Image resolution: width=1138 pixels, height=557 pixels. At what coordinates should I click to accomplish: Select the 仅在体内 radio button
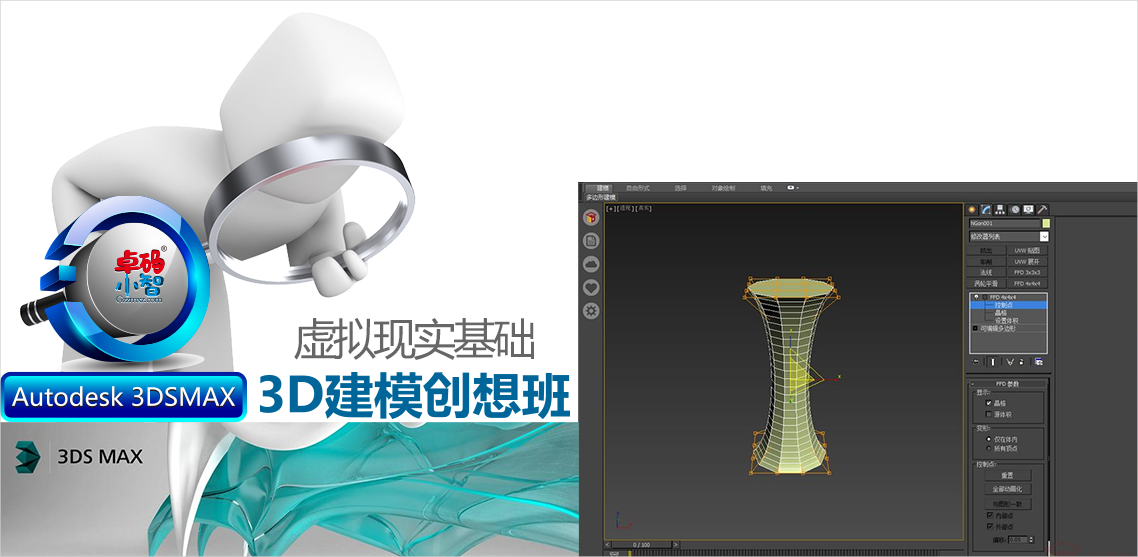(988, 439)
